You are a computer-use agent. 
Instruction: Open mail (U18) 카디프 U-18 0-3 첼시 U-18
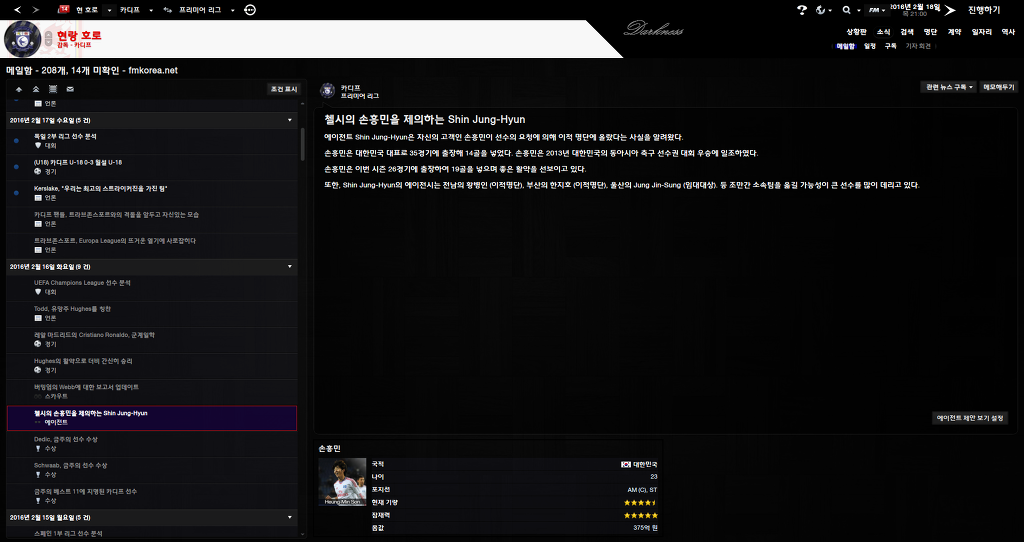coord(152,167)
